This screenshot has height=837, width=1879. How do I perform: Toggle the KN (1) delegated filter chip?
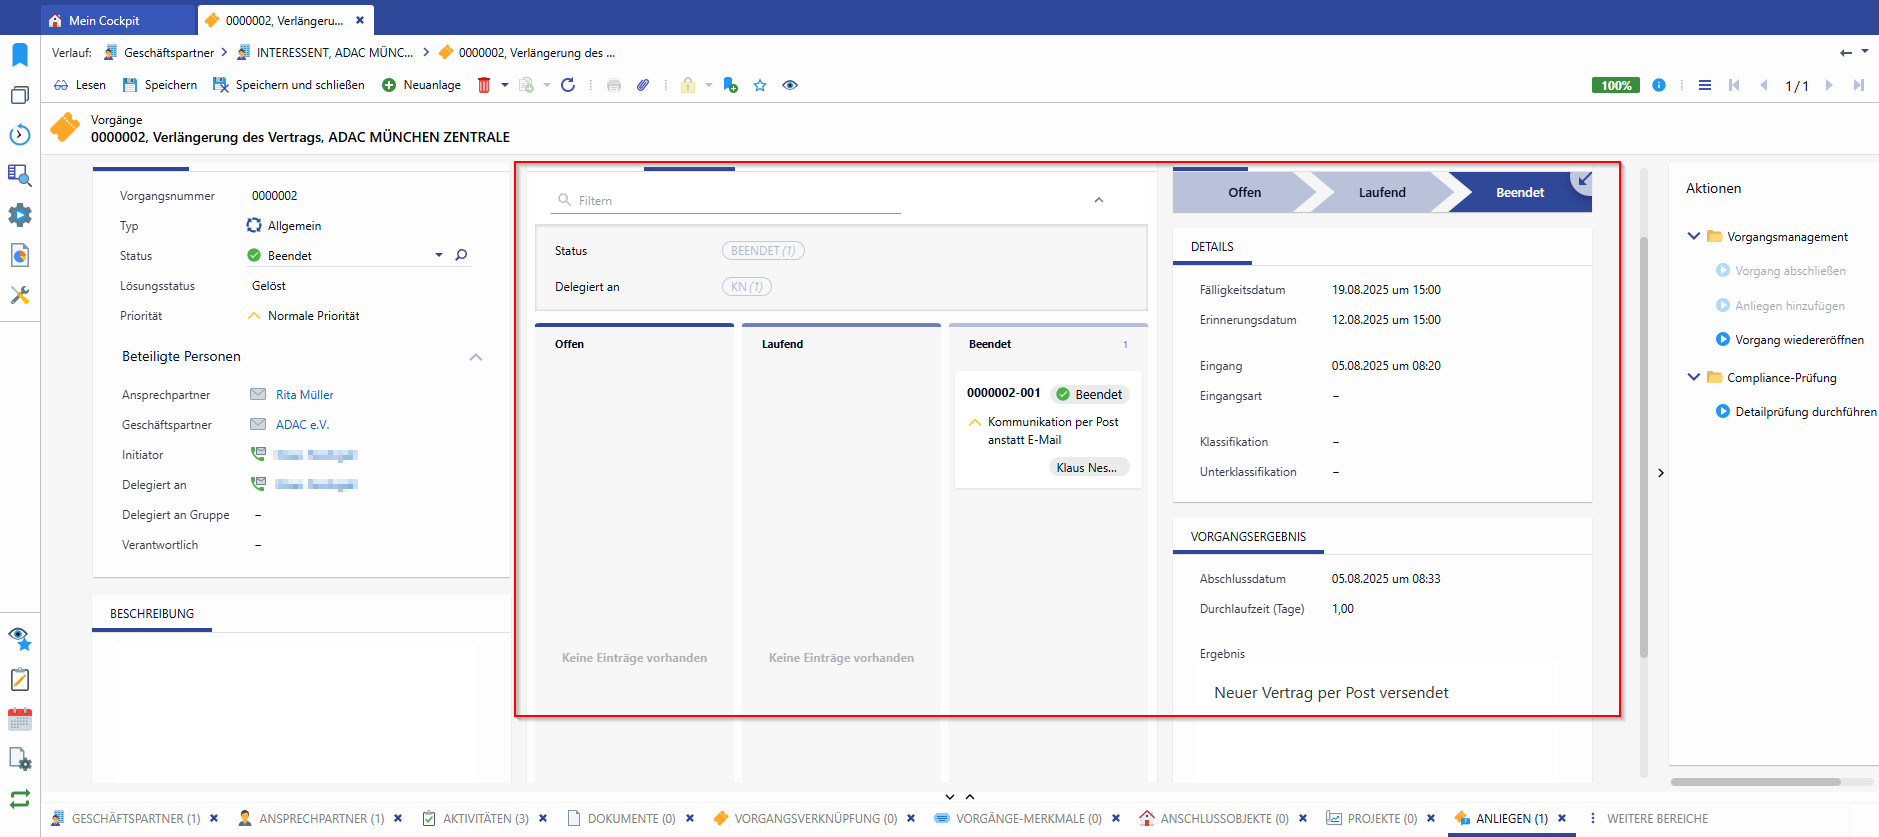746,287
